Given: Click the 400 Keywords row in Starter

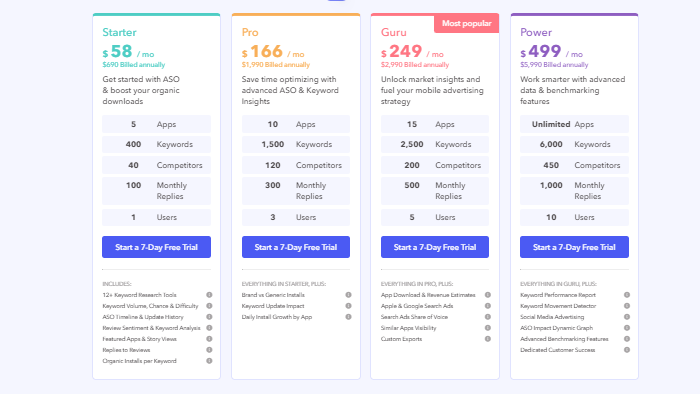Looking at the screenshot, I should 156,145.
